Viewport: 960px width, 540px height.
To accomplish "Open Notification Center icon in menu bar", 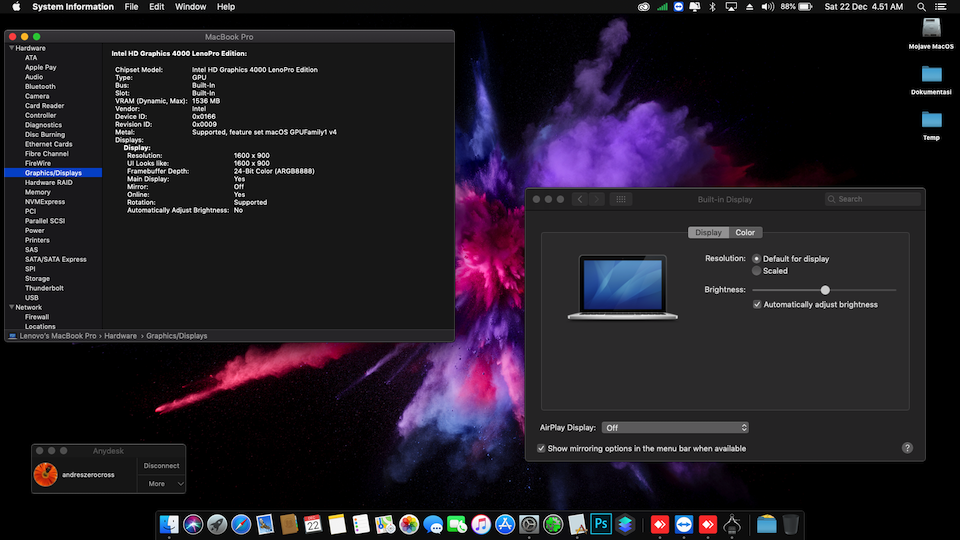I will click(x=941, y=7).
